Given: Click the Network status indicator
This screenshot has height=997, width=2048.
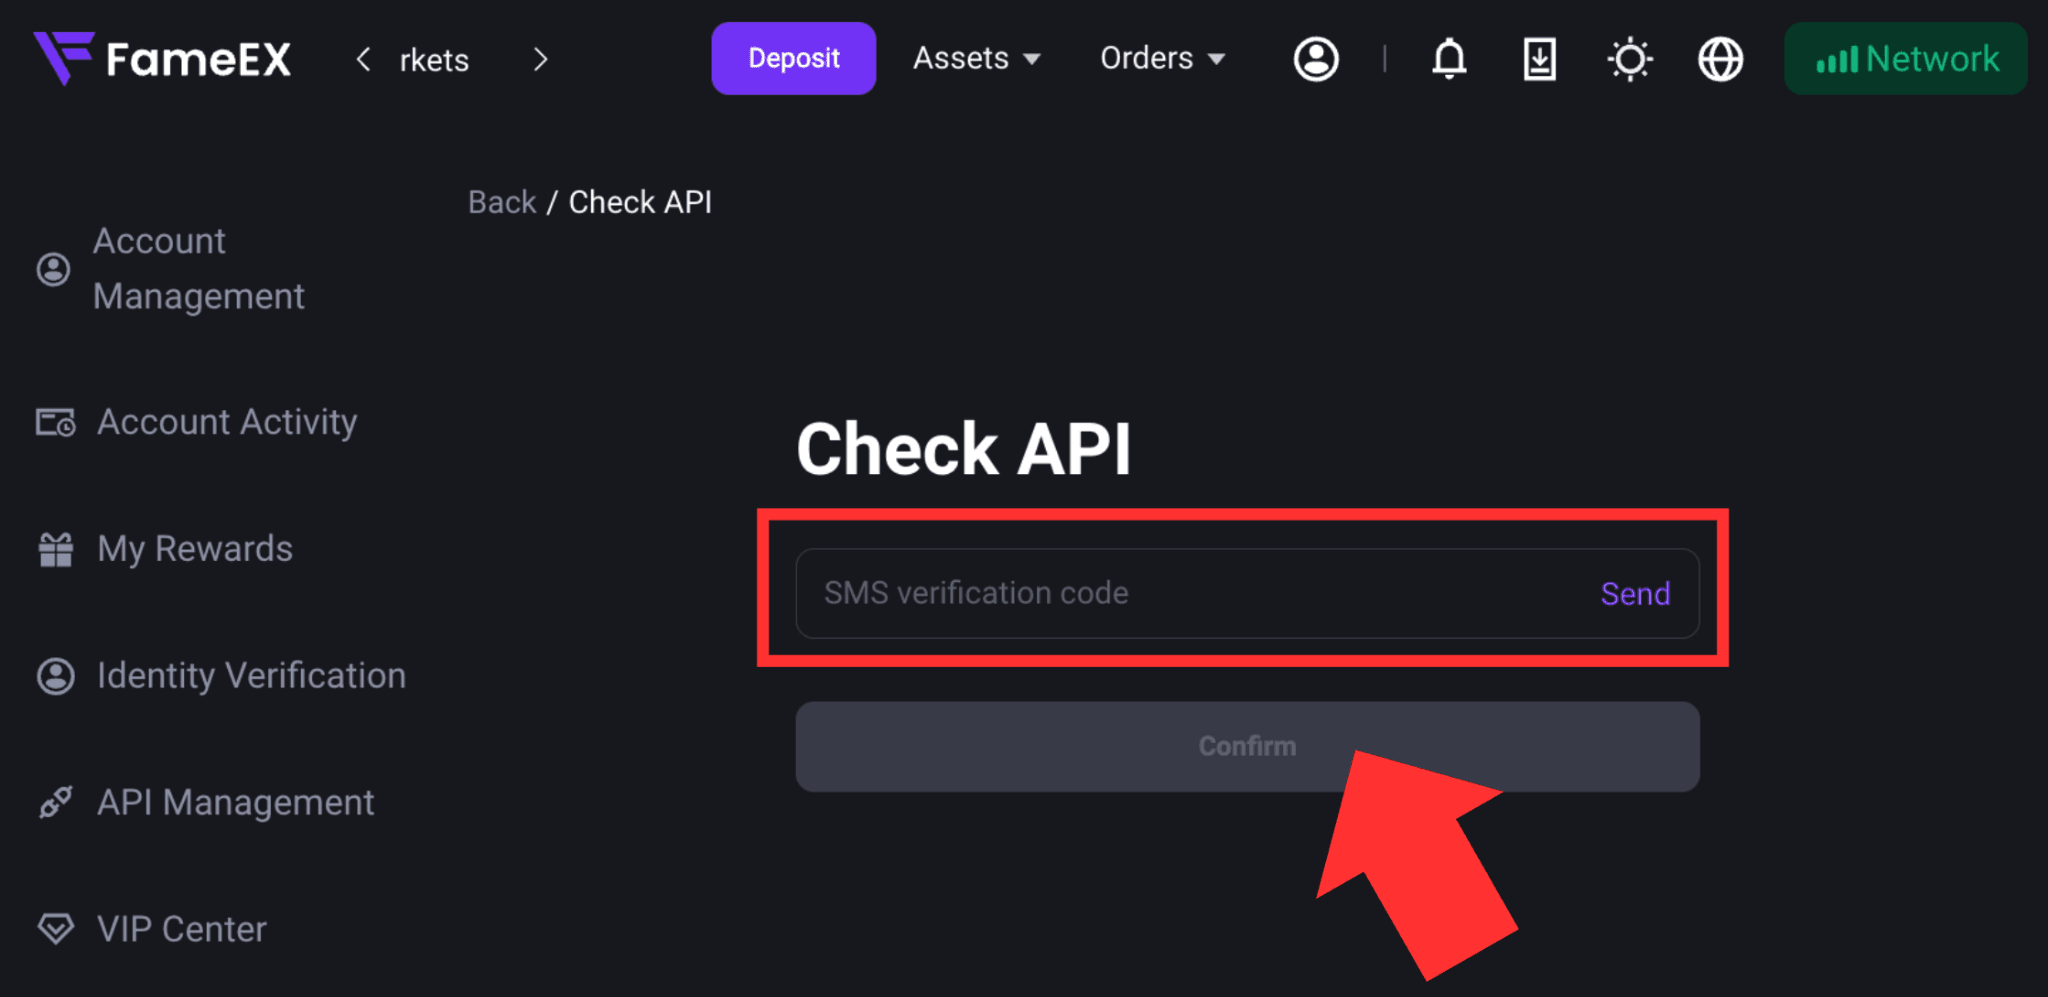Looking at the screenshot, I should tap(1906, 59).
